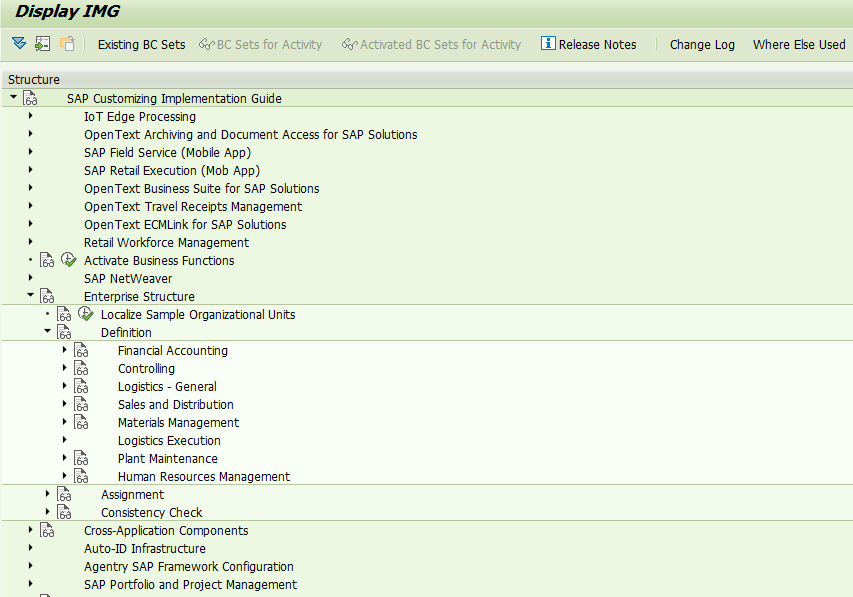Collapse the Definition node

pos(47,331)
